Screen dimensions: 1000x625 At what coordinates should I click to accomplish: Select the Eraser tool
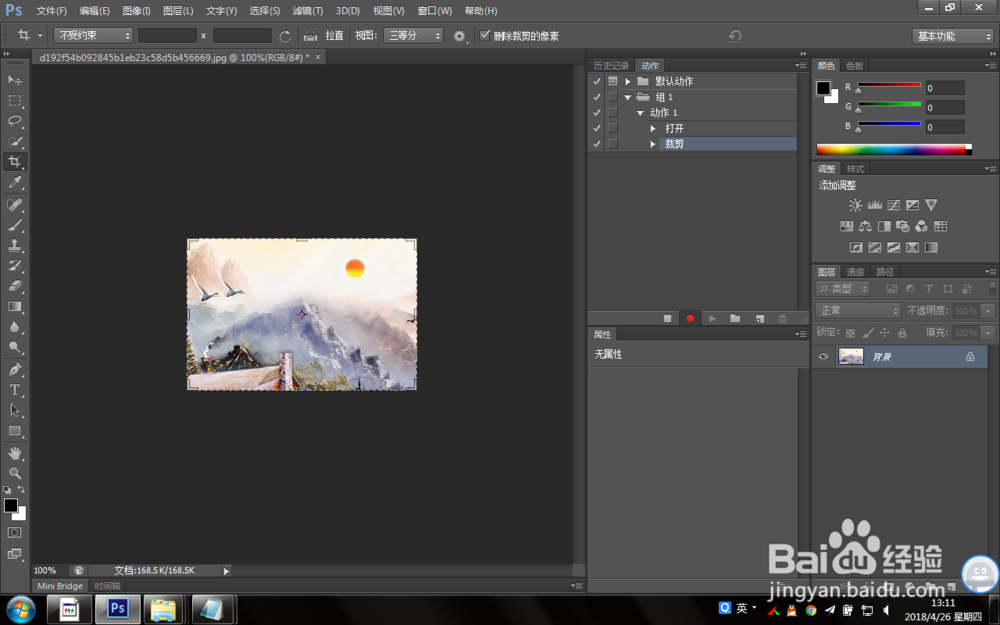click(15, 286)
